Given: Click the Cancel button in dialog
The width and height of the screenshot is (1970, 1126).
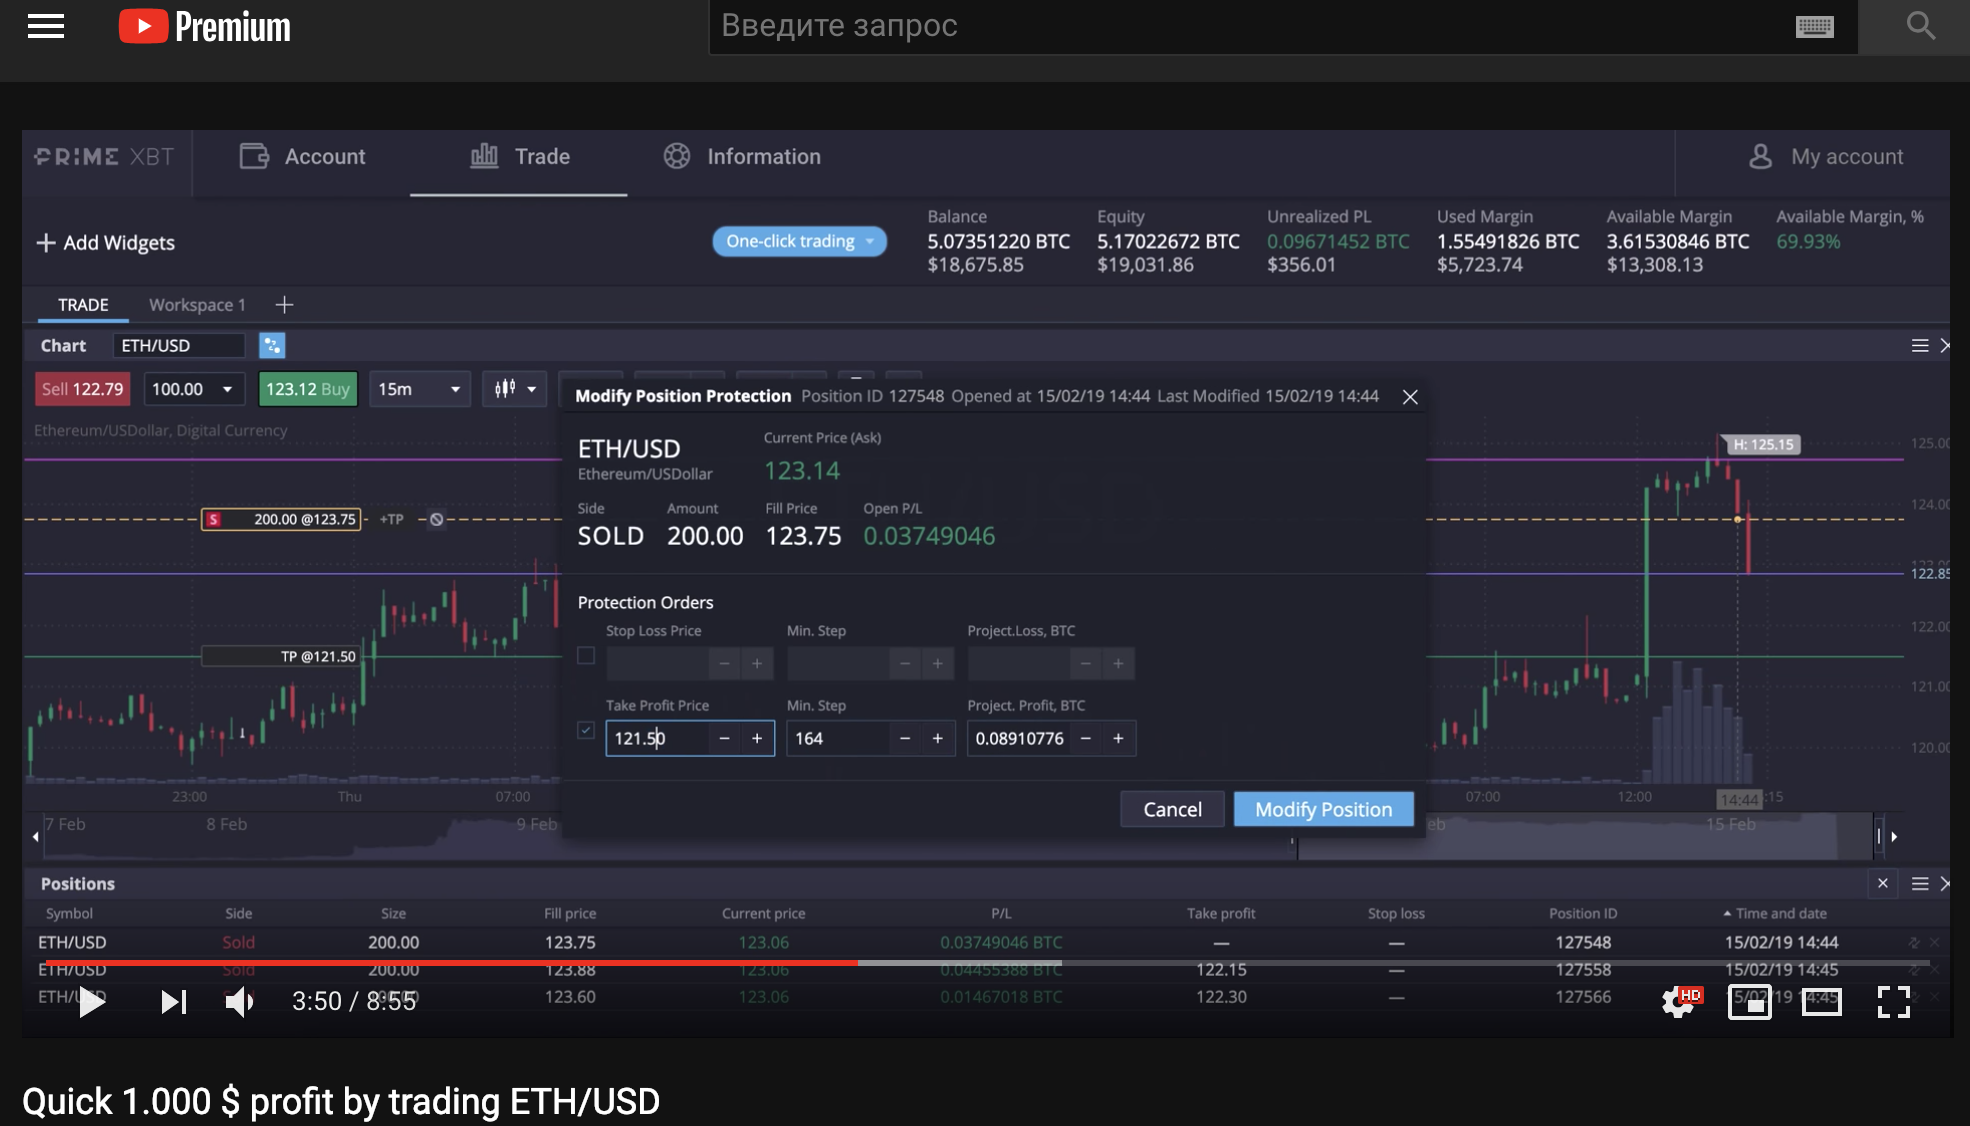Looking at the screenshot, I should [1172, 809].
